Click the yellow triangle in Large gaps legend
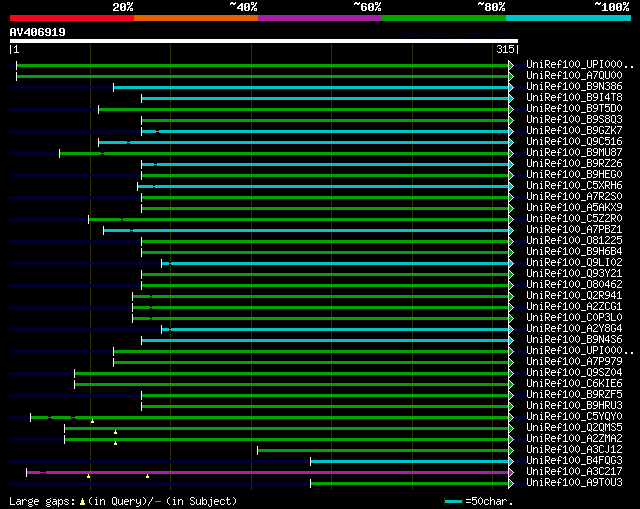The image size is (640, 509). click(82, 501)
